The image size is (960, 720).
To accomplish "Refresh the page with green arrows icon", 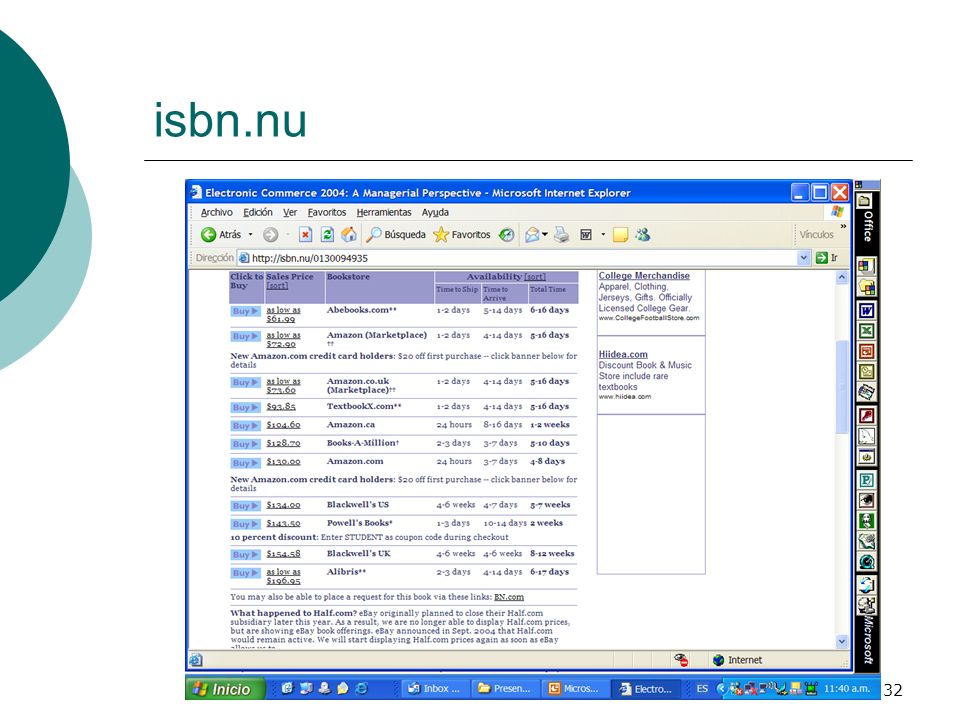I will click(x=328, y=234).
